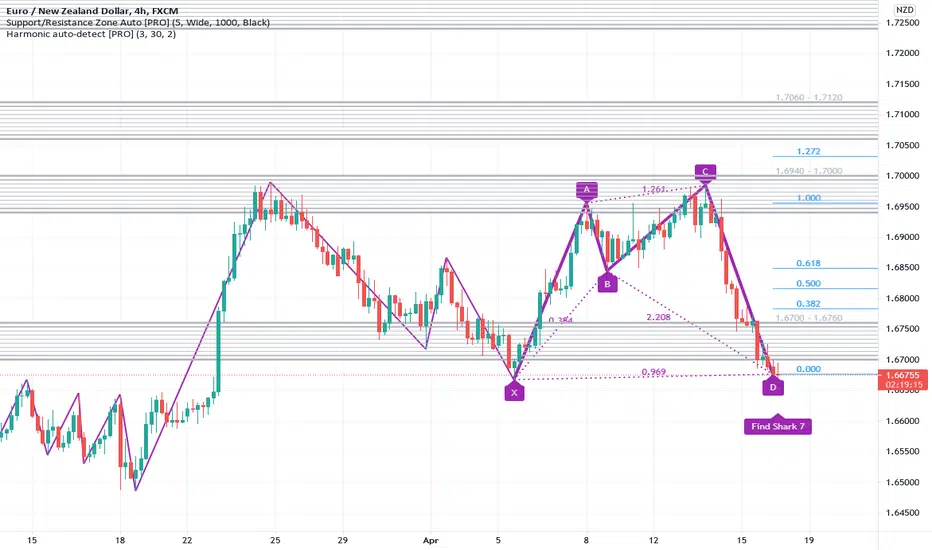Viewport: 932px width, 550px height.
Task: Click the Find Shark 7 label
Action: (777, 426)
